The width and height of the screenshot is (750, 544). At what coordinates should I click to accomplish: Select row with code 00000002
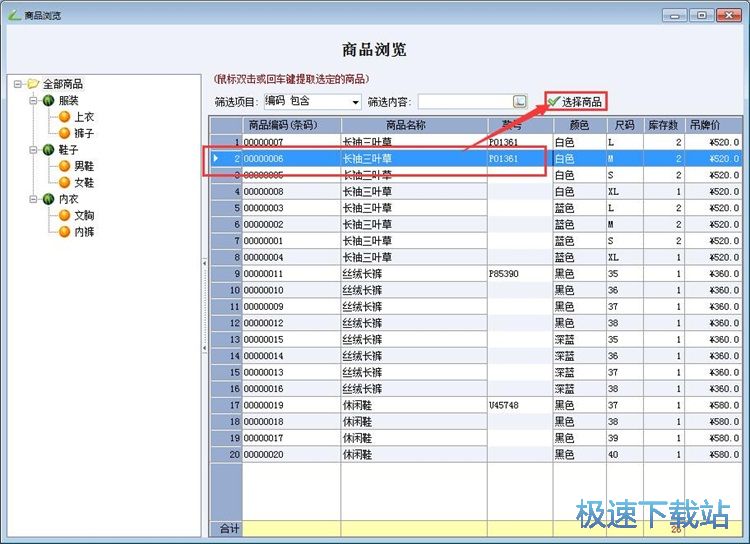[x=476, y=224]
